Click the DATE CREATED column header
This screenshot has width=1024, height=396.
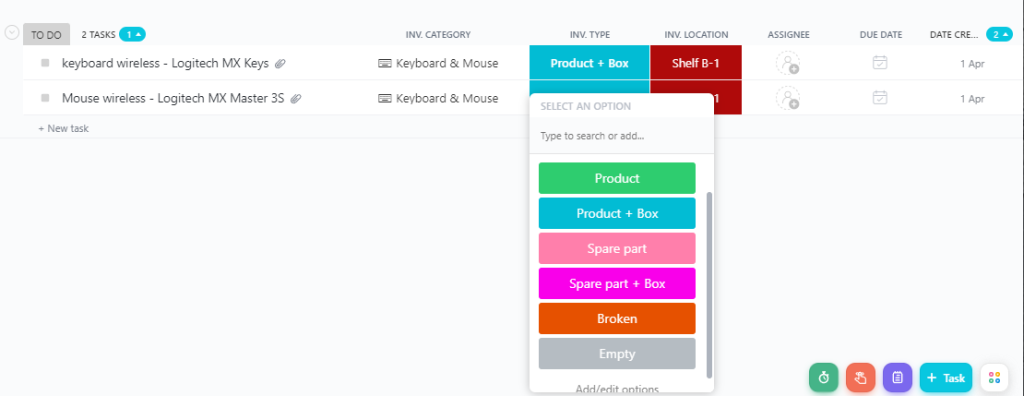(x=953, y=35)
